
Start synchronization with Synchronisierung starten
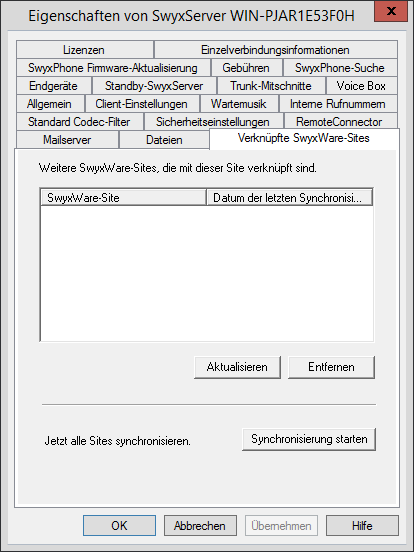(x=309, y=439)
